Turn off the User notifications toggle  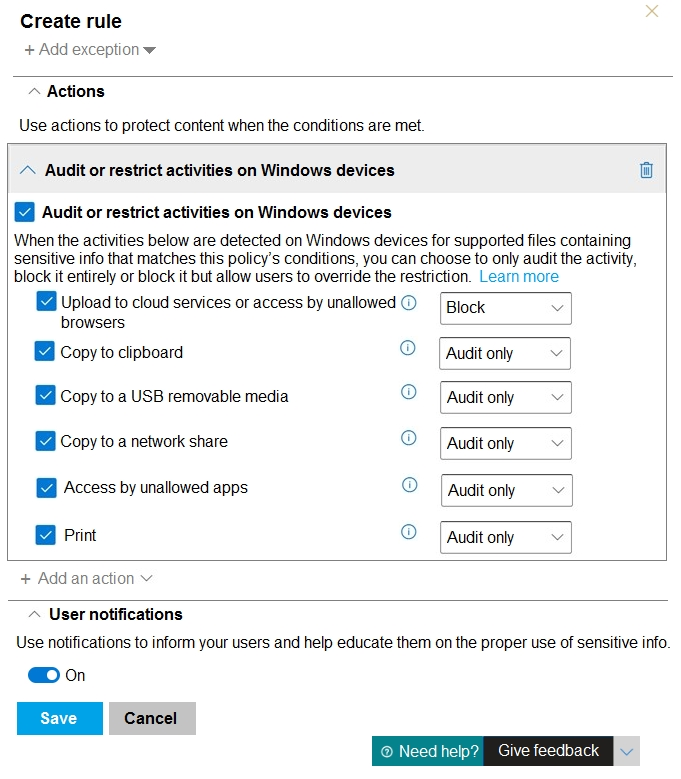pos(44,675)
